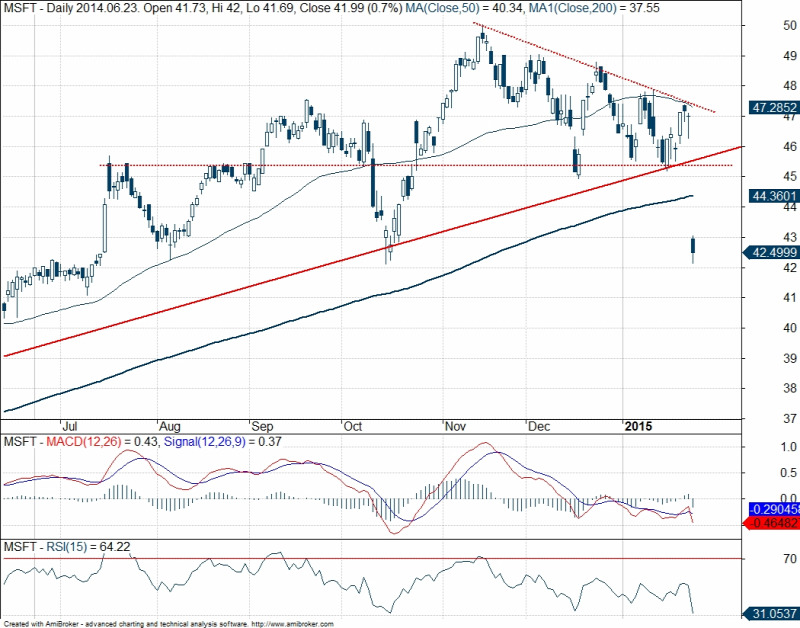
Task: Click the Jul label on time axis
Action: tap(70, 426)
